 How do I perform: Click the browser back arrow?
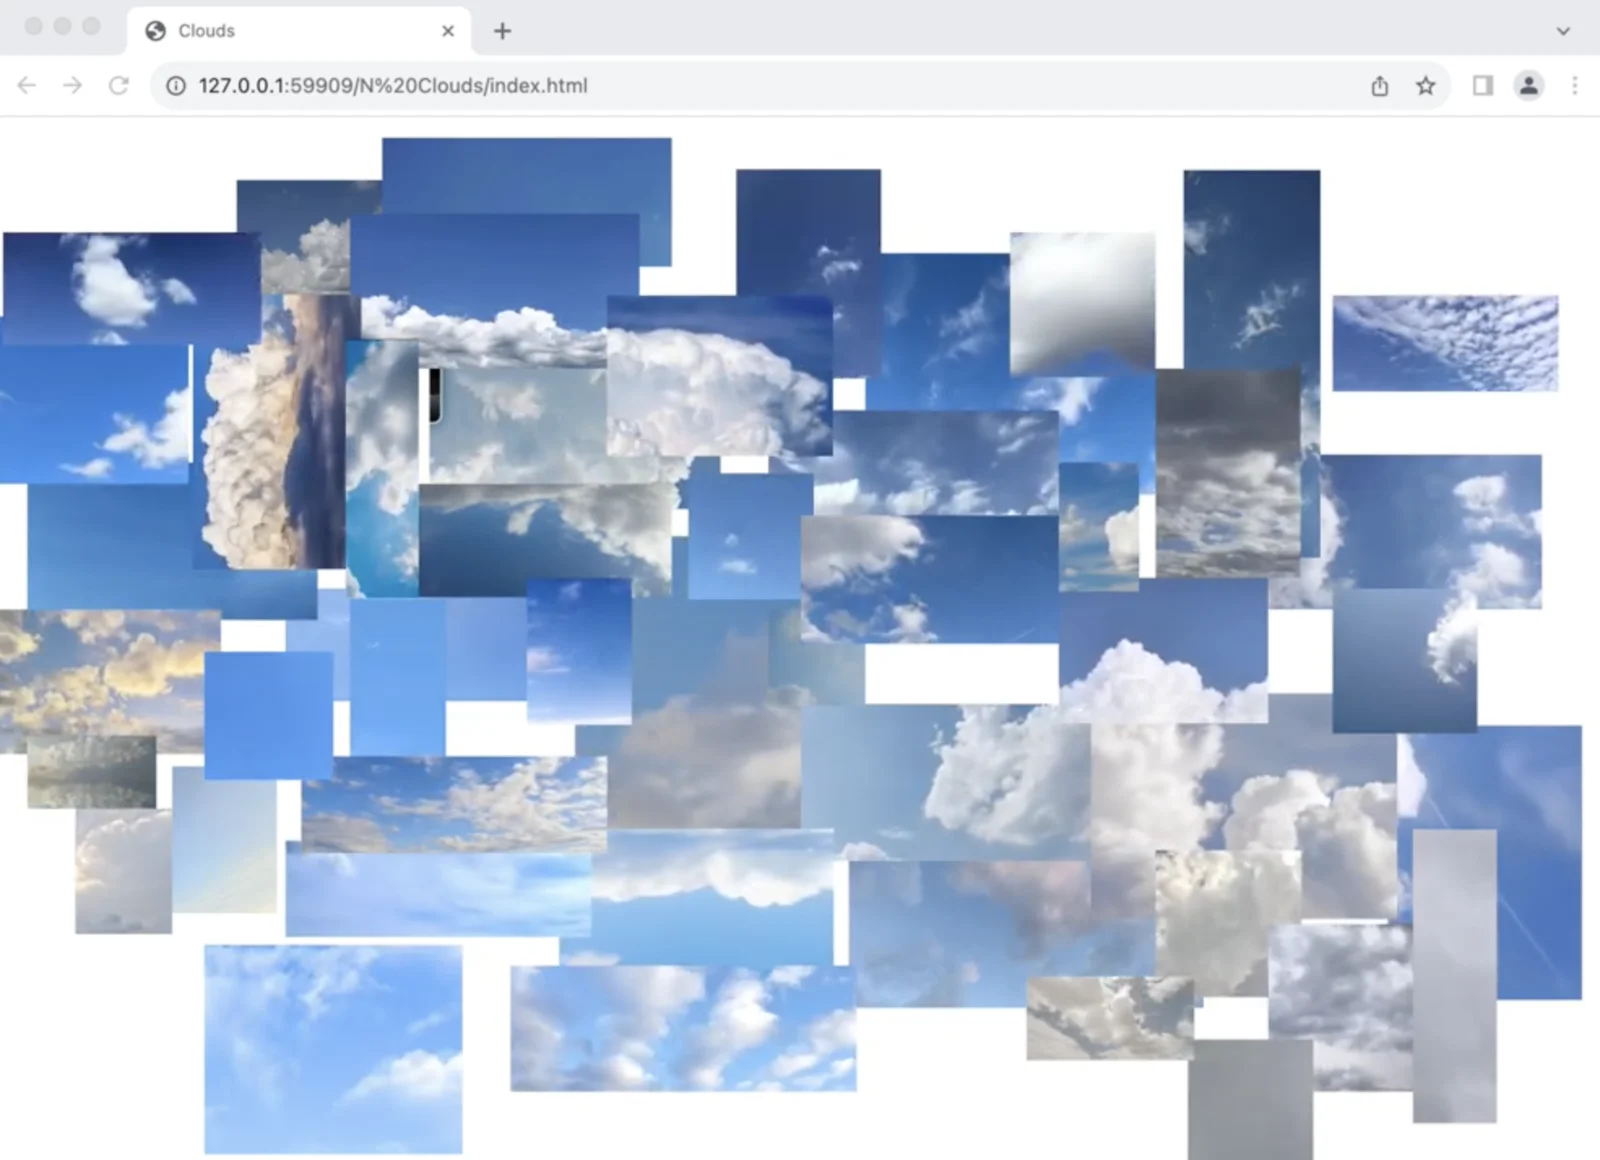pyautogui.click(x=27, y=86)
